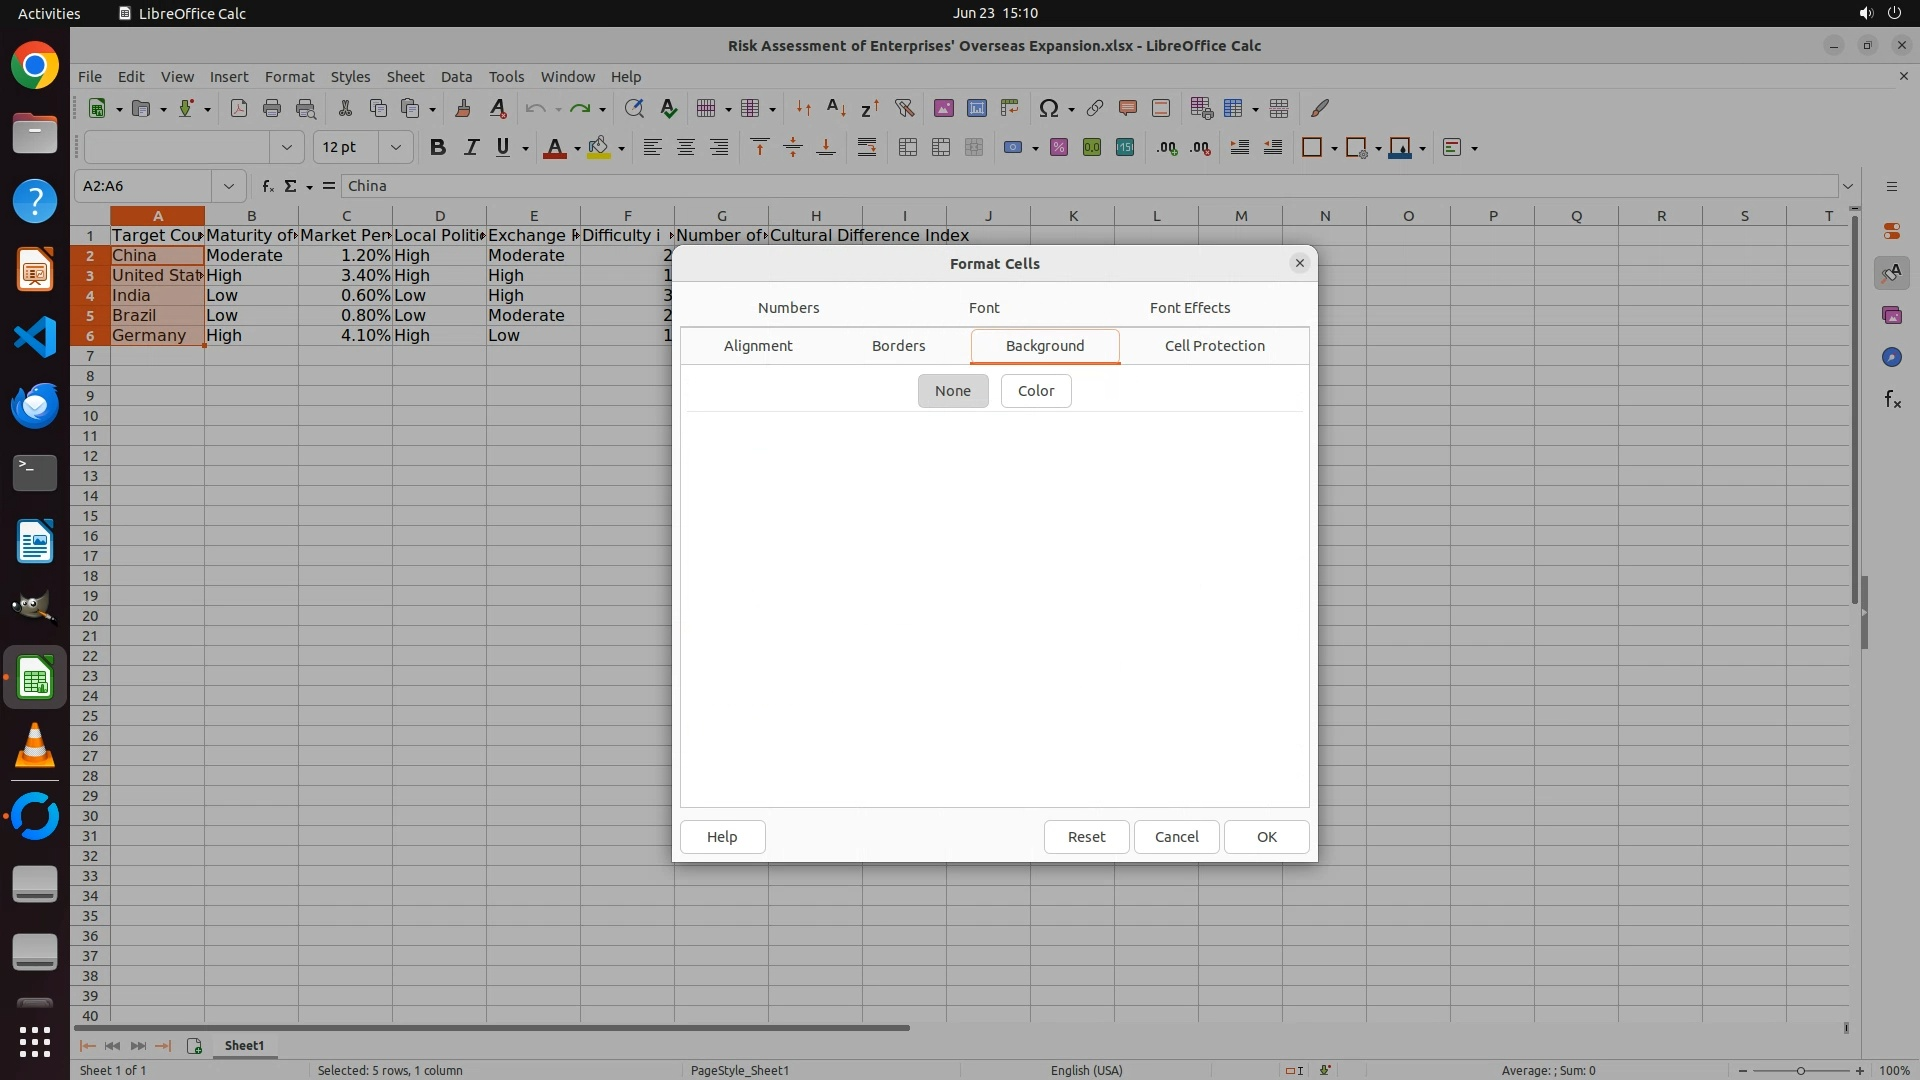This screenshot has height=1080, width=1920.
Task: Click the Format as Percent icon
Action: click(1059, 147)
